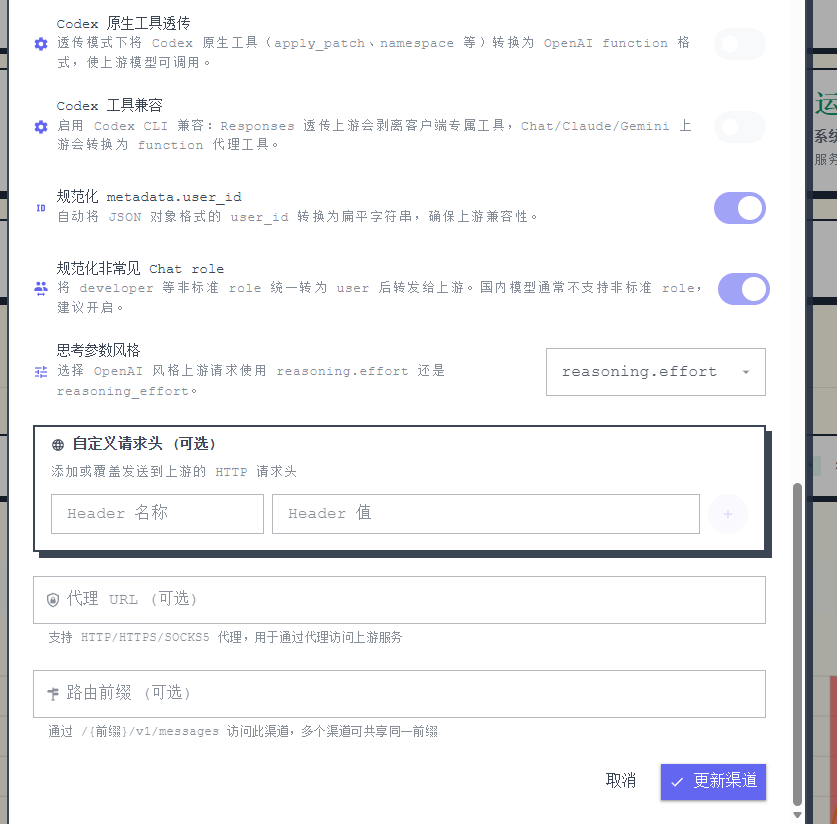
Task: Click the plus button to add header
Action: tap(728, 514)
